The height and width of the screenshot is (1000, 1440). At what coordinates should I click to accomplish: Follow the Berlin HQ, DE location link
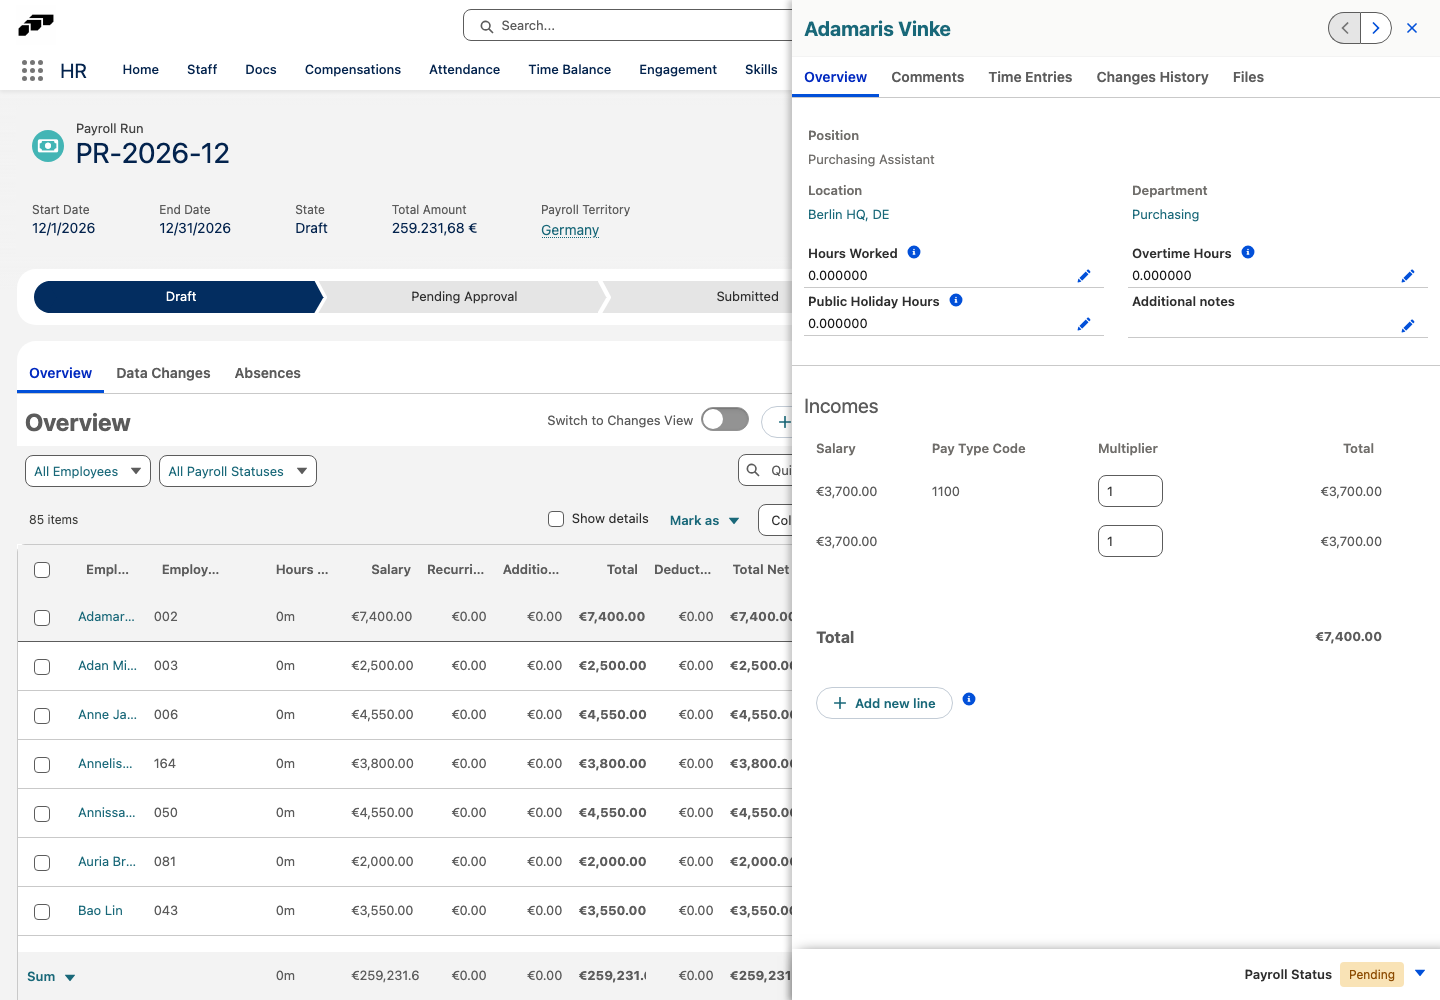point(849,214)
